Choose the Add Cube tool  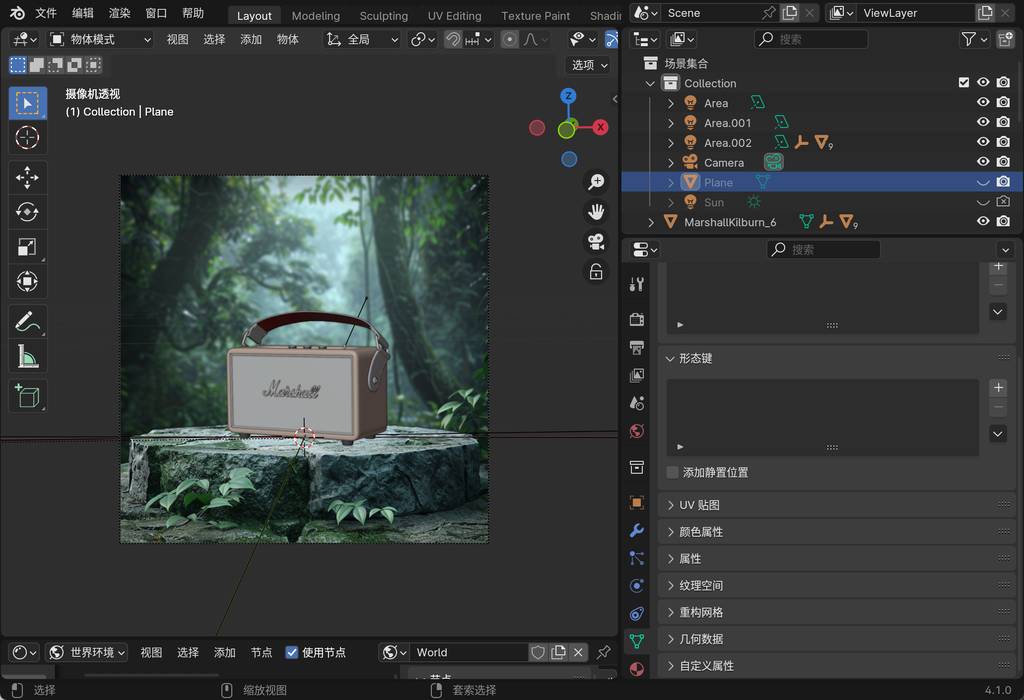27,396
